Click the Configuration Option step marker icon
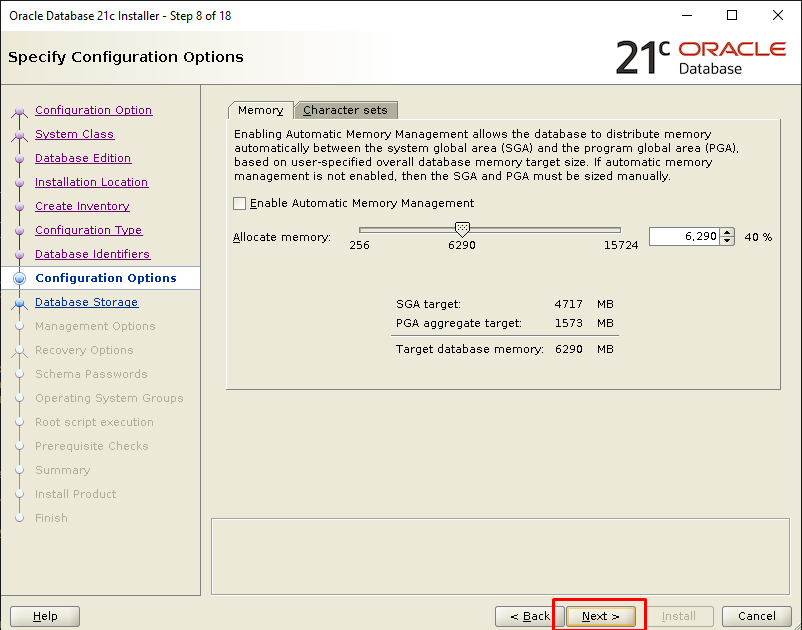Screen dimensions: 802x630 (19, 111)
